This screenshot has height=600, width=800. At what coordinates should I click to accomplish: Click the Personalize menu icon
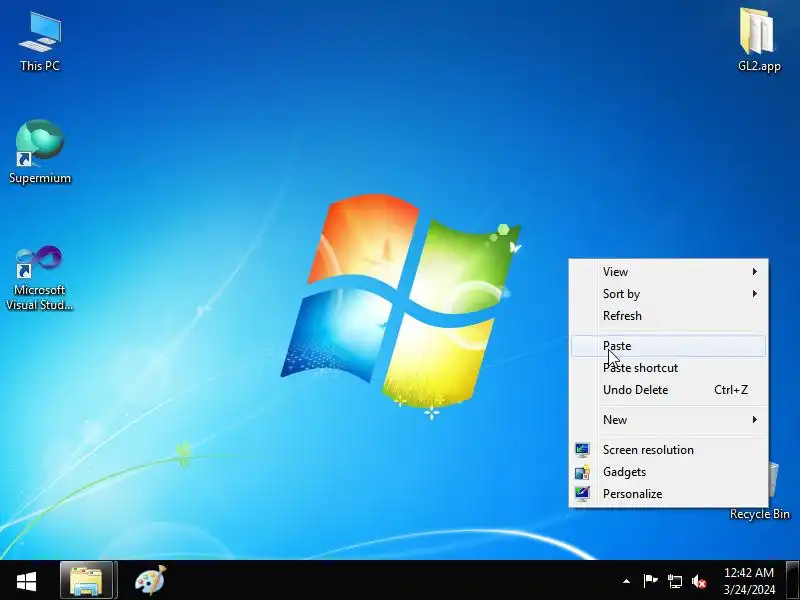pyautogui.click(x=582, y=493)
